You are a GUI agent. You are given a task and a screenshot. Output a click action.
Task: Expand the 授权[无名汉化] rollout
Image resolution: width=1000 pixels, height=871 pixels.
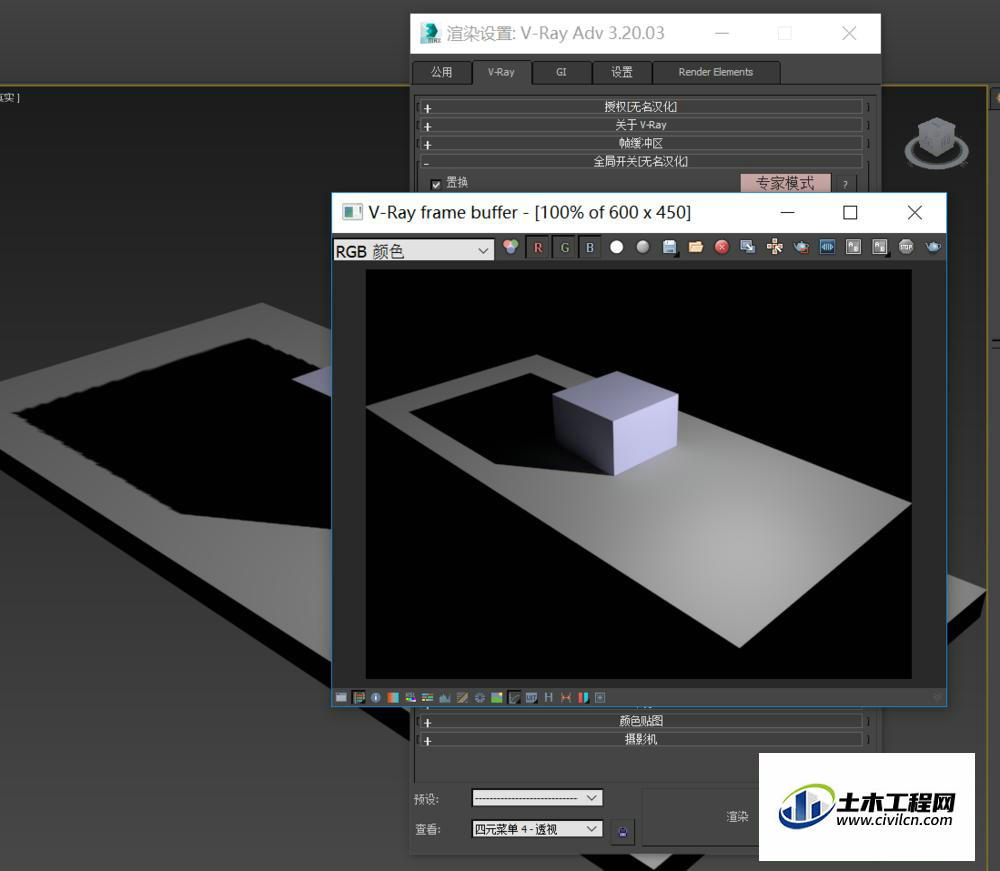[641, 106]
